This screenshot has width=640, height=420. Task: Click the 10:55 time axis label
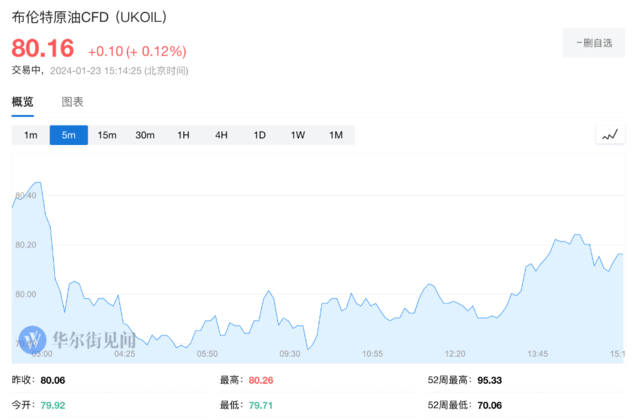pyautogui.click(x=373, y=354)
